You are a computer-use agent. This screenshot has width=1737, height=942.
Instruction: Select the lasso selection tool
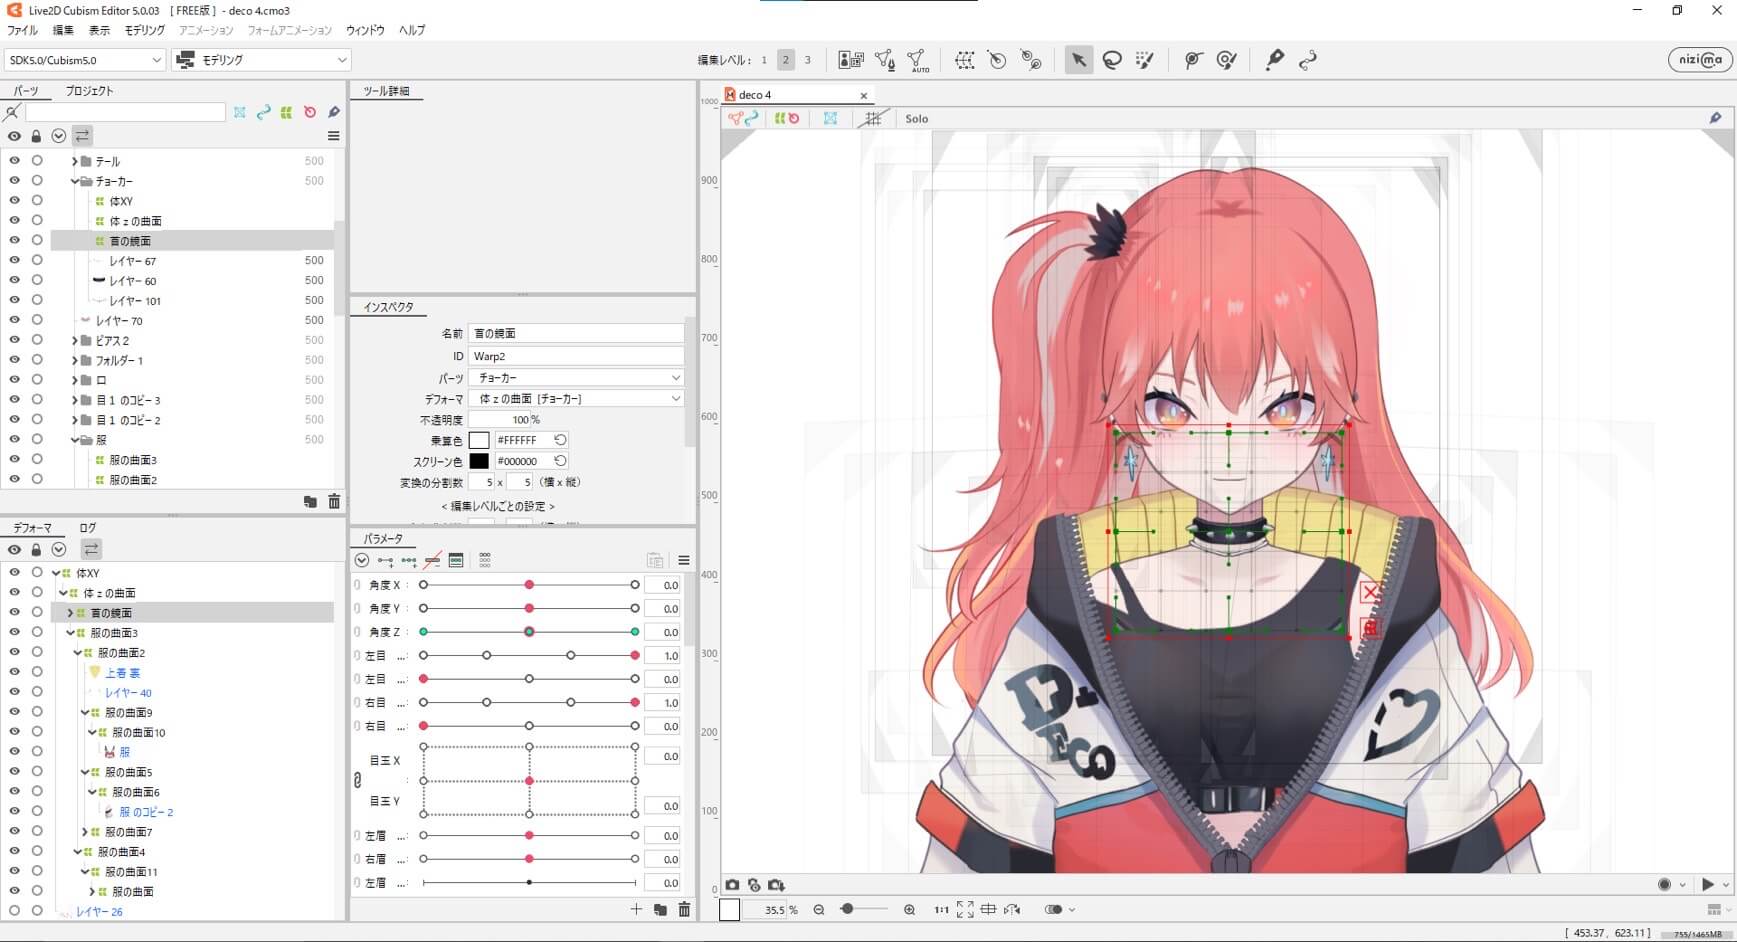(1111, 60)
